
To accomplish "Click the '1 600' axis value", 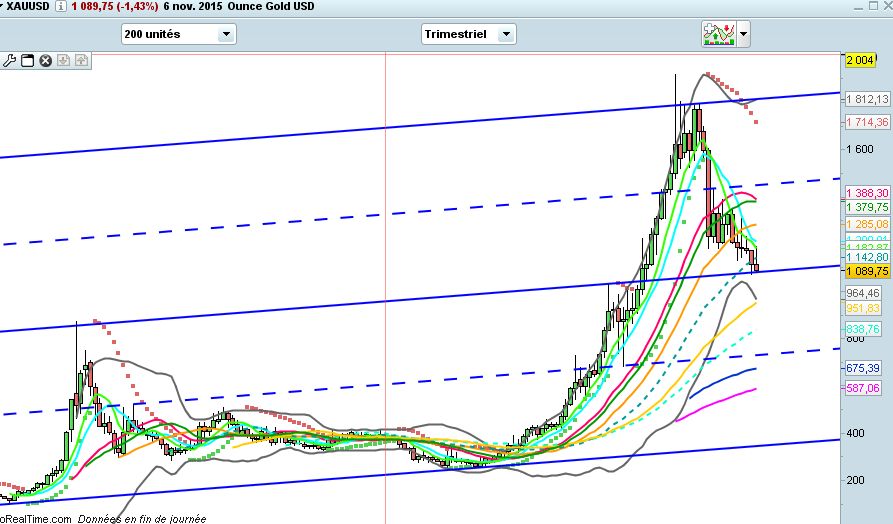I will click(x=859, y=149).
